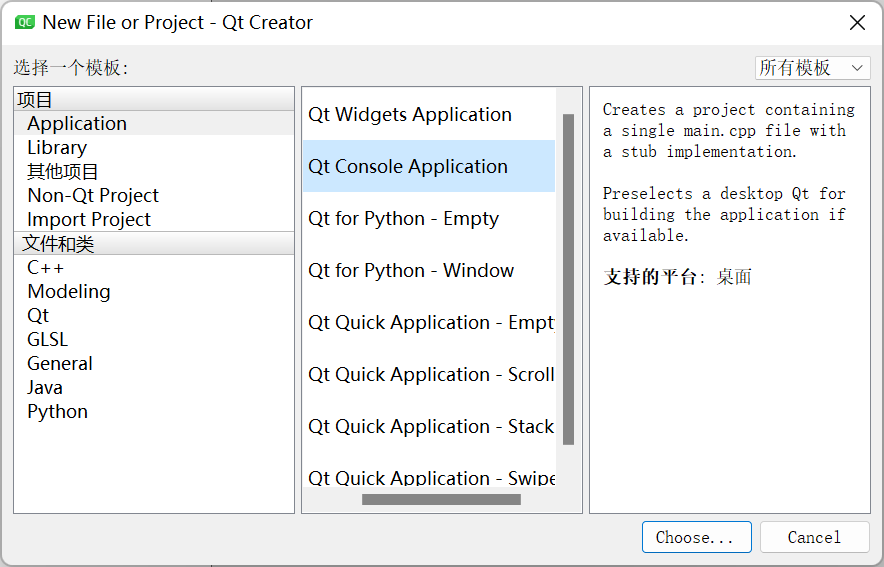This screenshot has width=884, height=567.
Task: Choose Qt for Python - Empty template
Action: pyautogui.click(x=429, y=218)
